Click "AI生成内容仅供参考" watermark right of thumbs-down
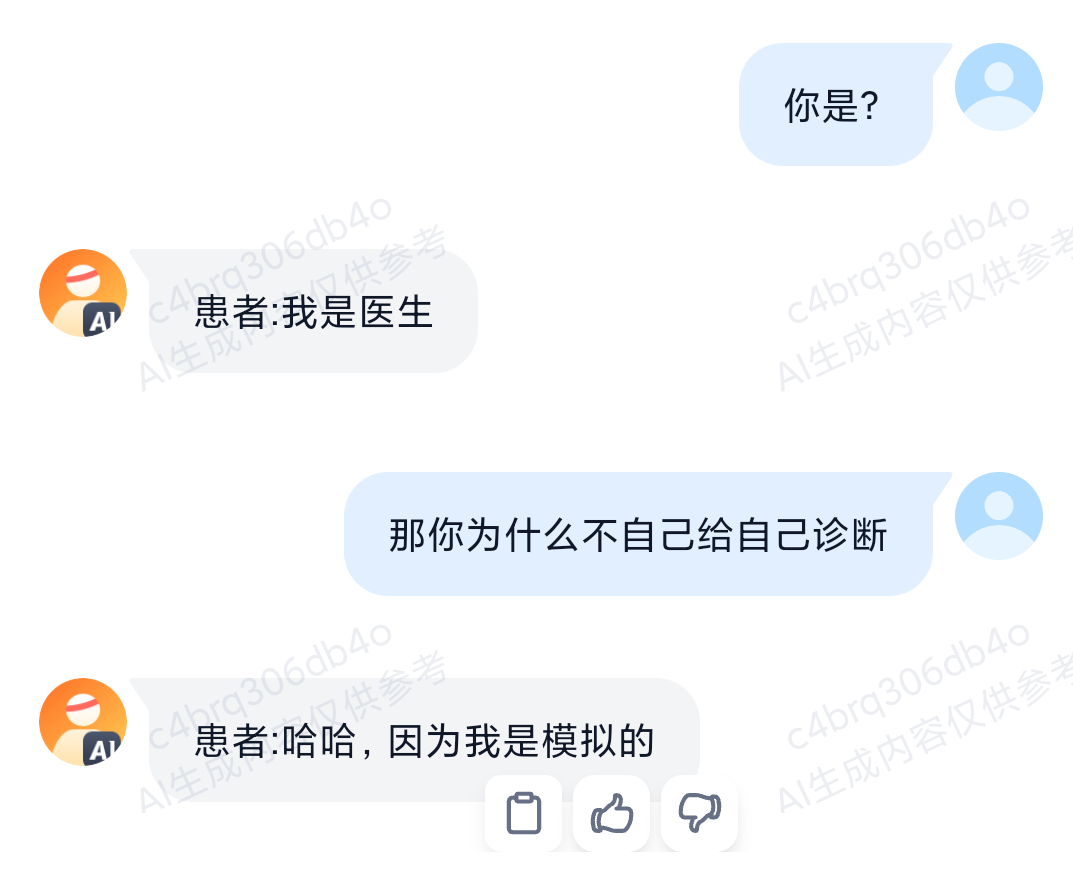This screenshot has width=1073, height=895. coord(925,734)
